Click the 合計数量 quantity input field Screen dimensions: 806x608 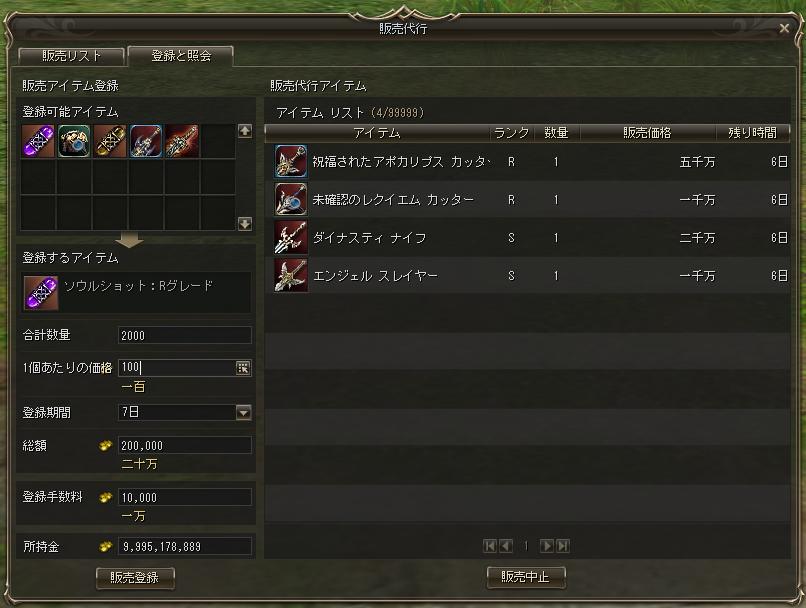(185, 335)
